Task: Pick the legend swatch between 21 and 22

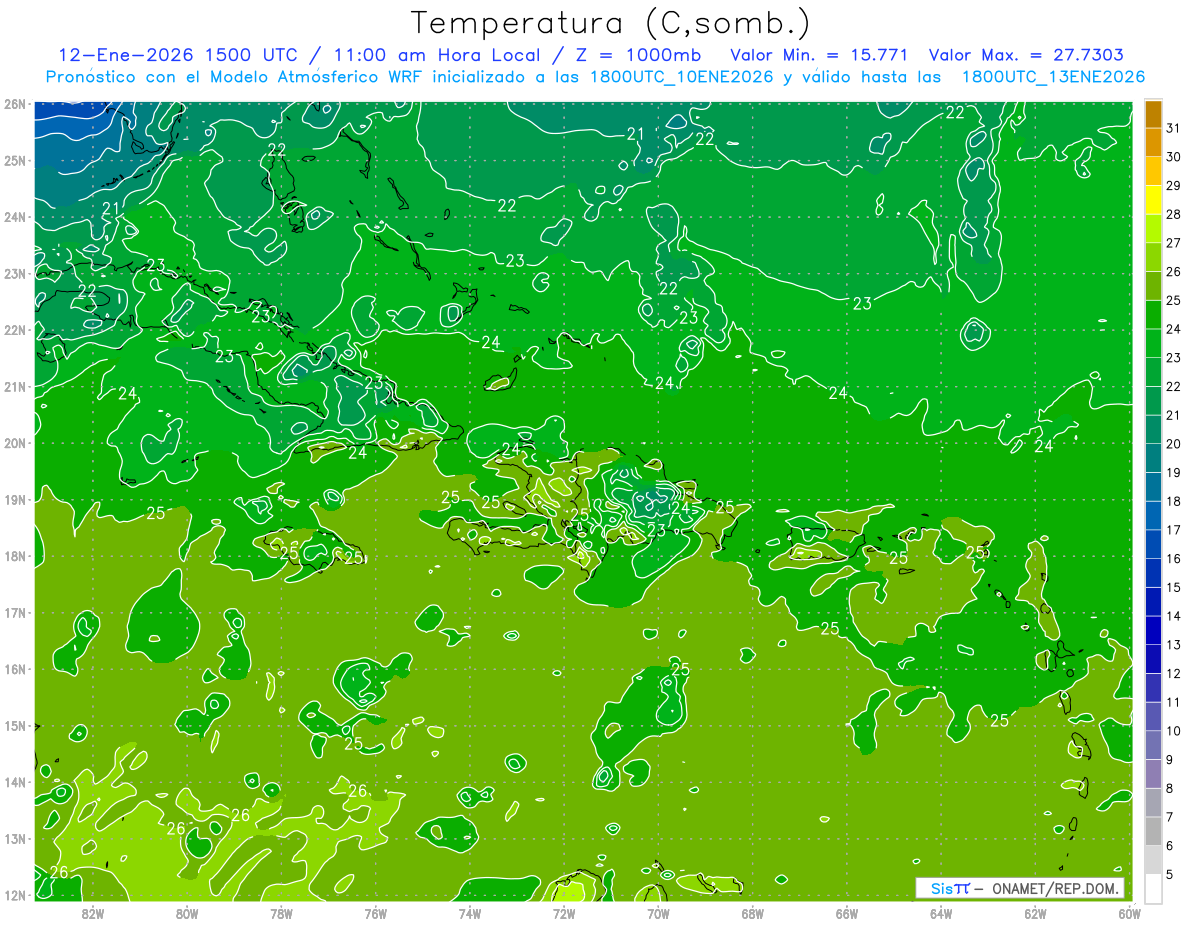Action: point(1153,401)
